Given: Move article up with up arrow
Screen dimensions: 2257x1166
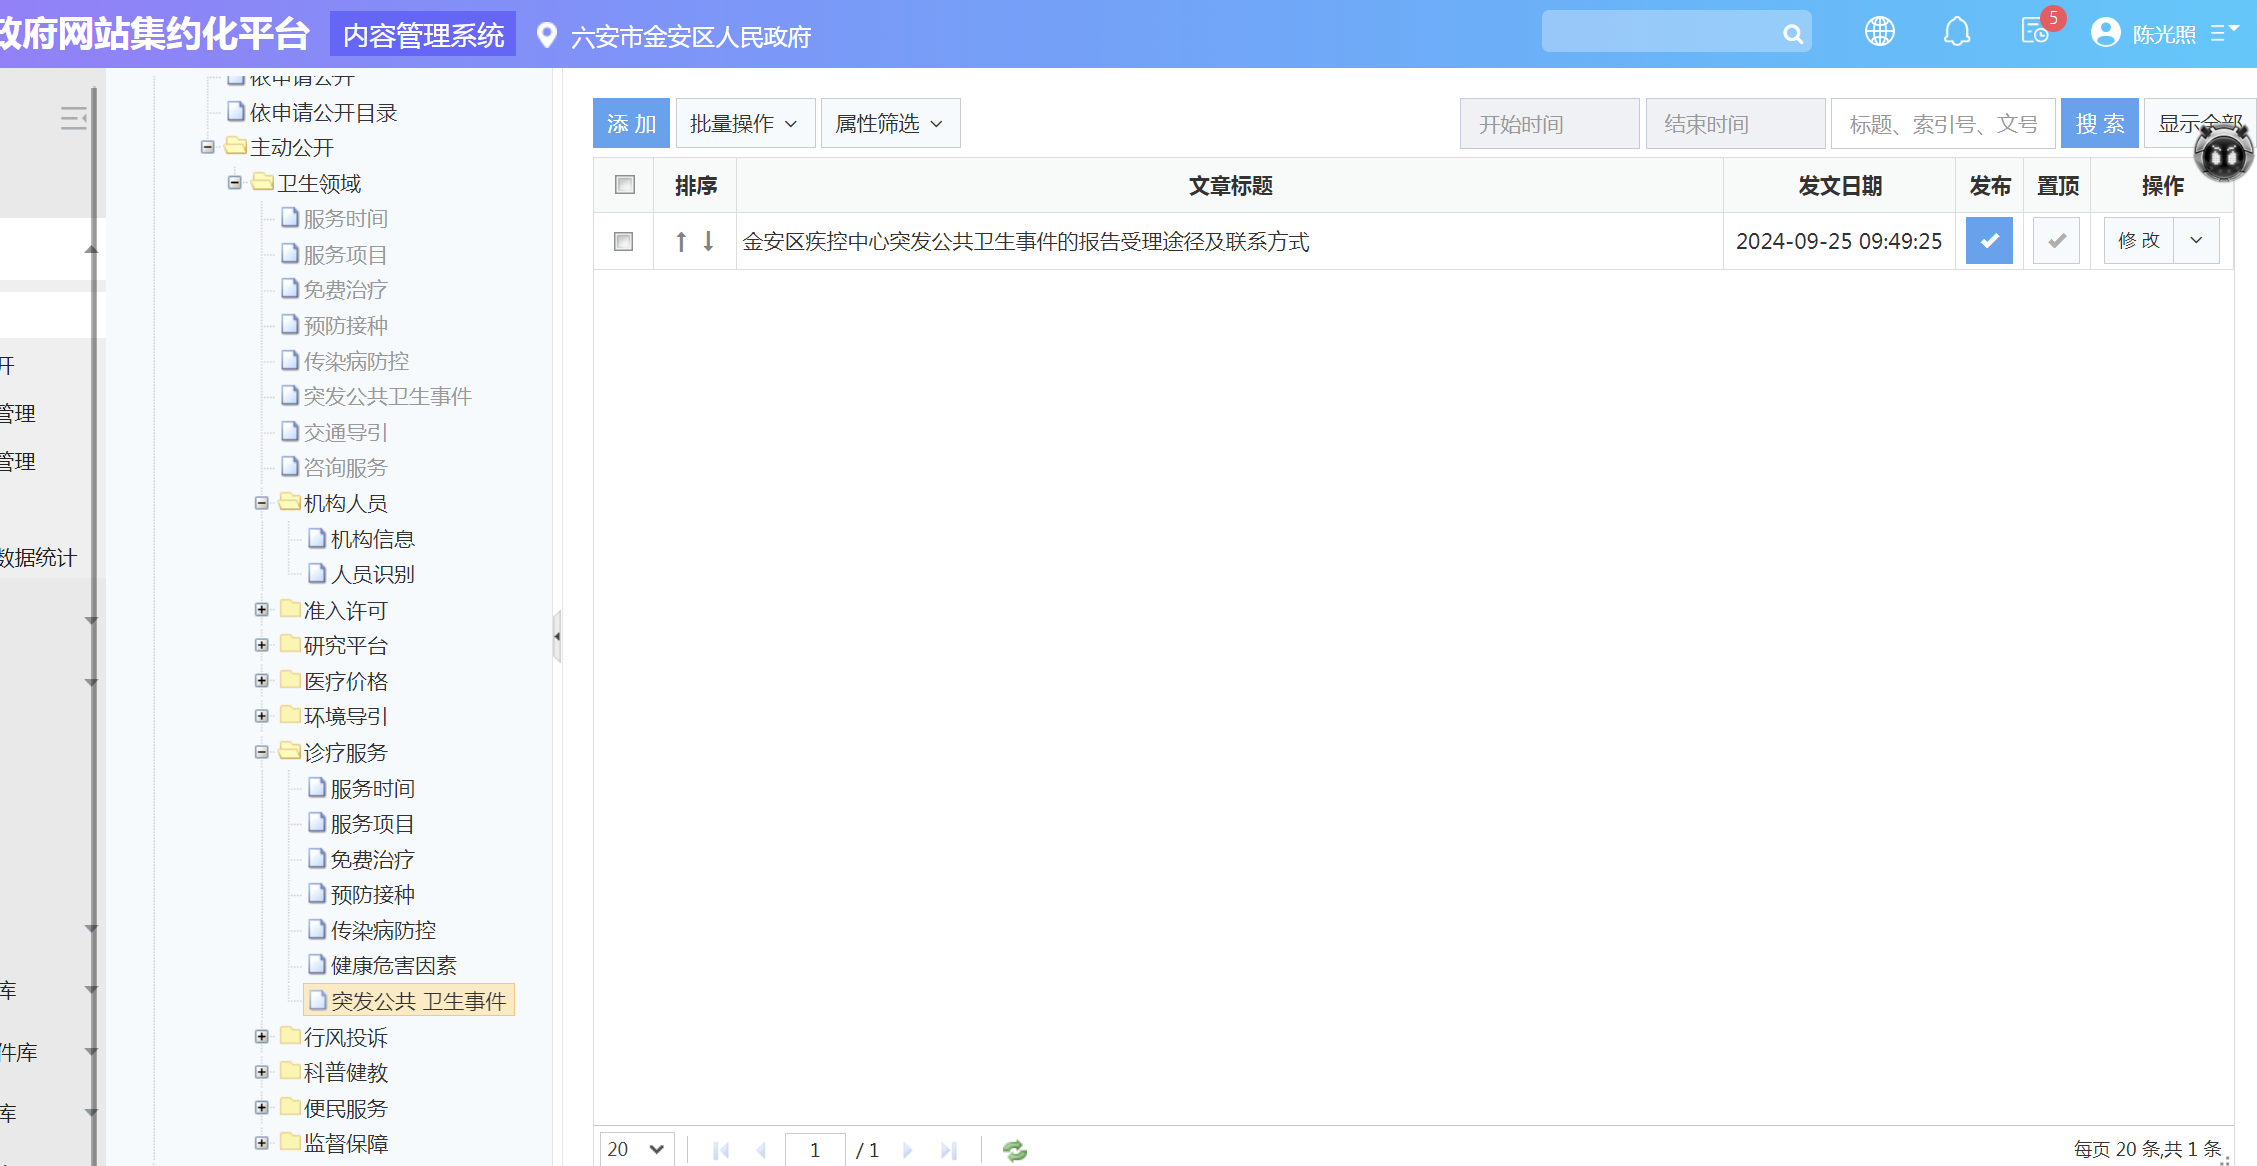Looking at the screenshot, I should (681, 241).
